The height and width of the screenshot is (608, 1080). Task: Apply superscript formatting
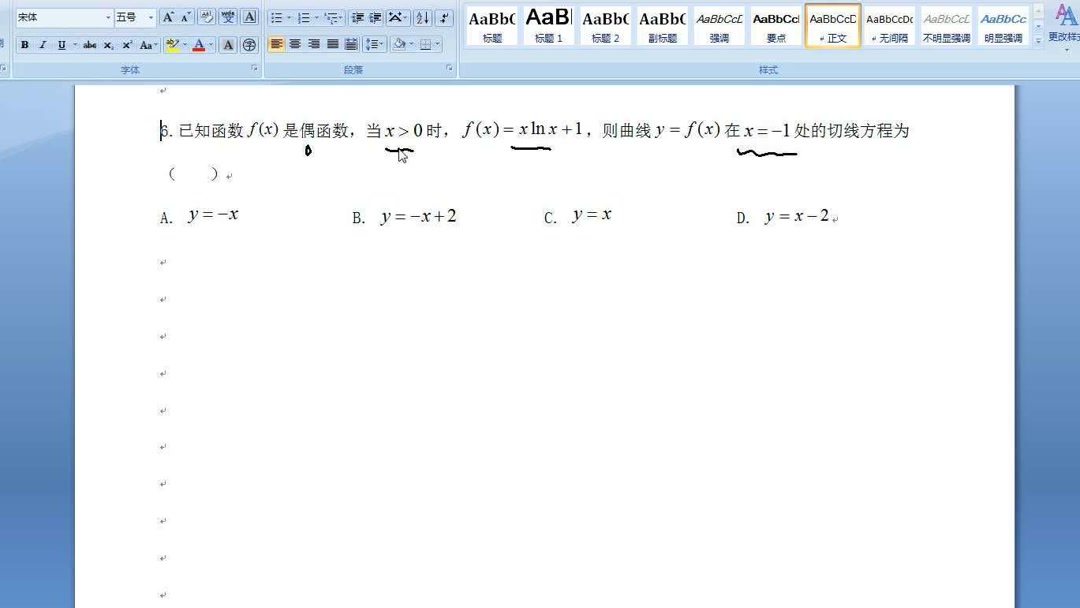pos(127,45)
